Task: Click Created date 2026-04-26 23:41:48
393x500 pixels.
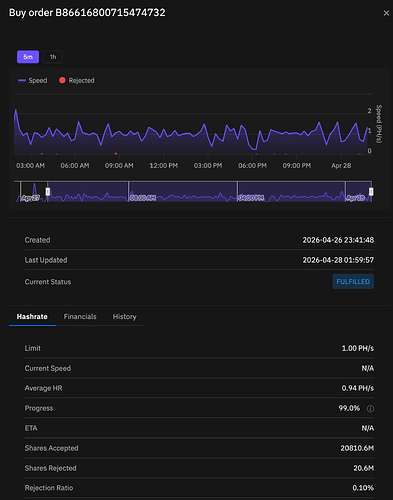Action: [x=338, y=240]
